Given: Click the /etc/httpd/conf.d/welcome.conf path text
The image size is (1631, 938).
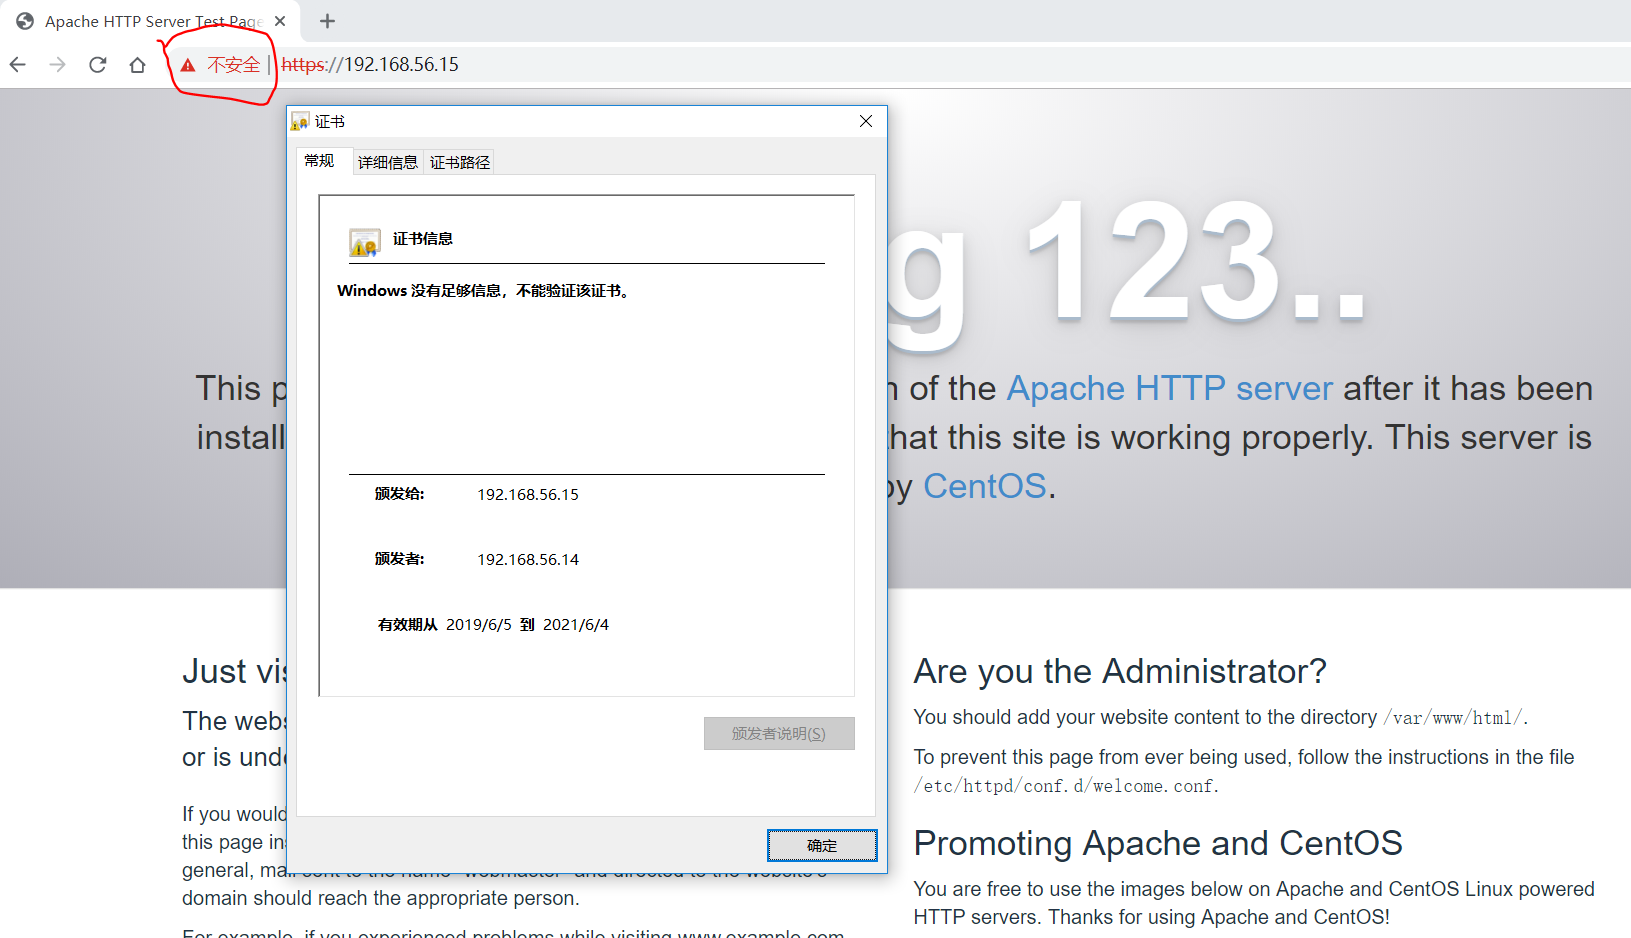Looking at the screenshot, I should point(1064,786).
